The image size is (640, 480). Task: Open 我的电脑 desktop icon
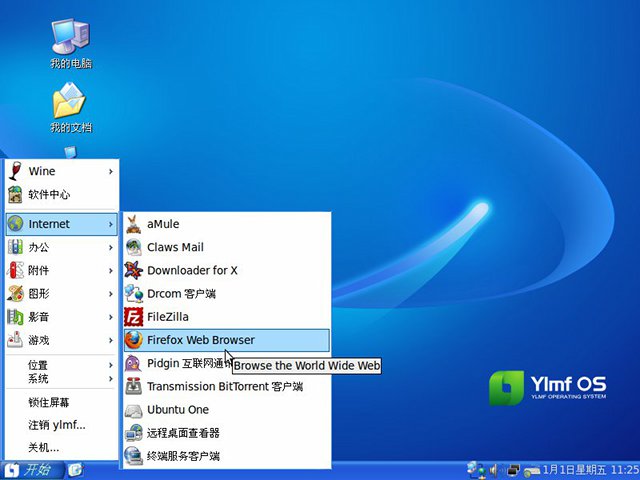click(71, 44)
